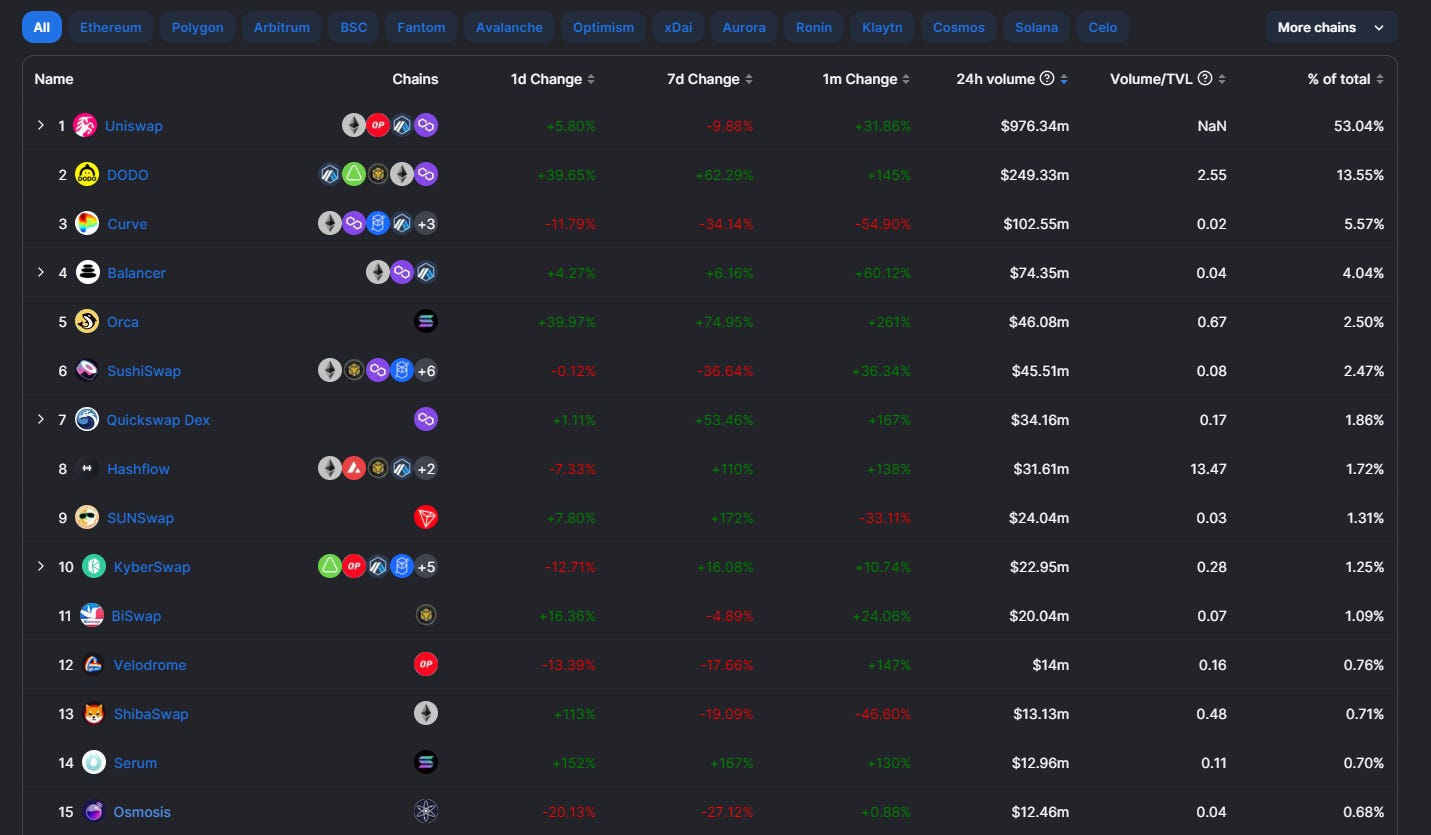
Task: Click the Polygon icon in Quickswap Dex row
Action: point(426,419)
